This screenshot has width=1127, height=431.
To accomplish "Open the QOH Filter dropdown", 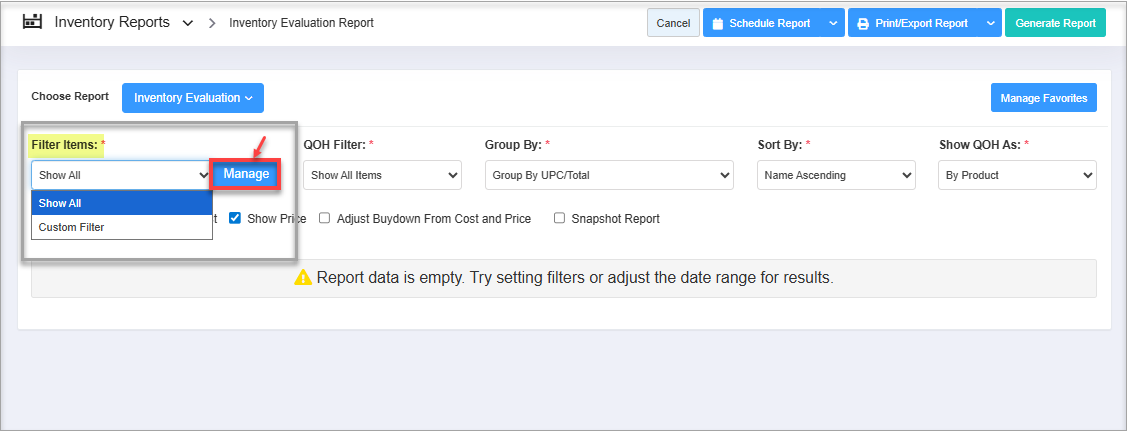I will coord(382,175).
